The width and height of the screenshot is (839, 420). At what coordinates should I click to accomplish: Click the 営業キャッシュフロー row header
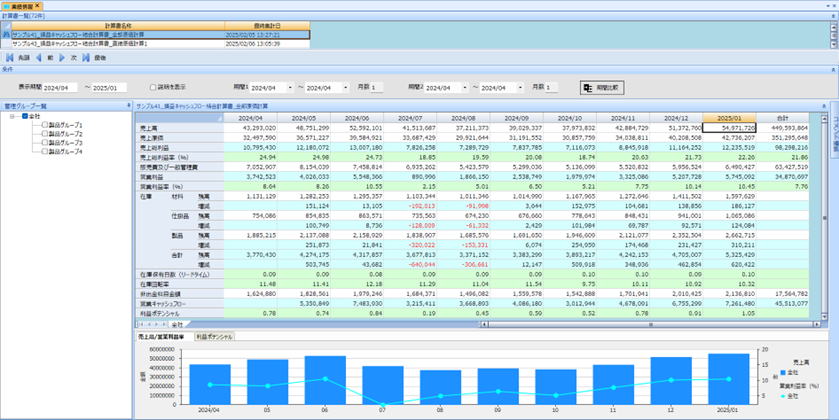(179, 304)
